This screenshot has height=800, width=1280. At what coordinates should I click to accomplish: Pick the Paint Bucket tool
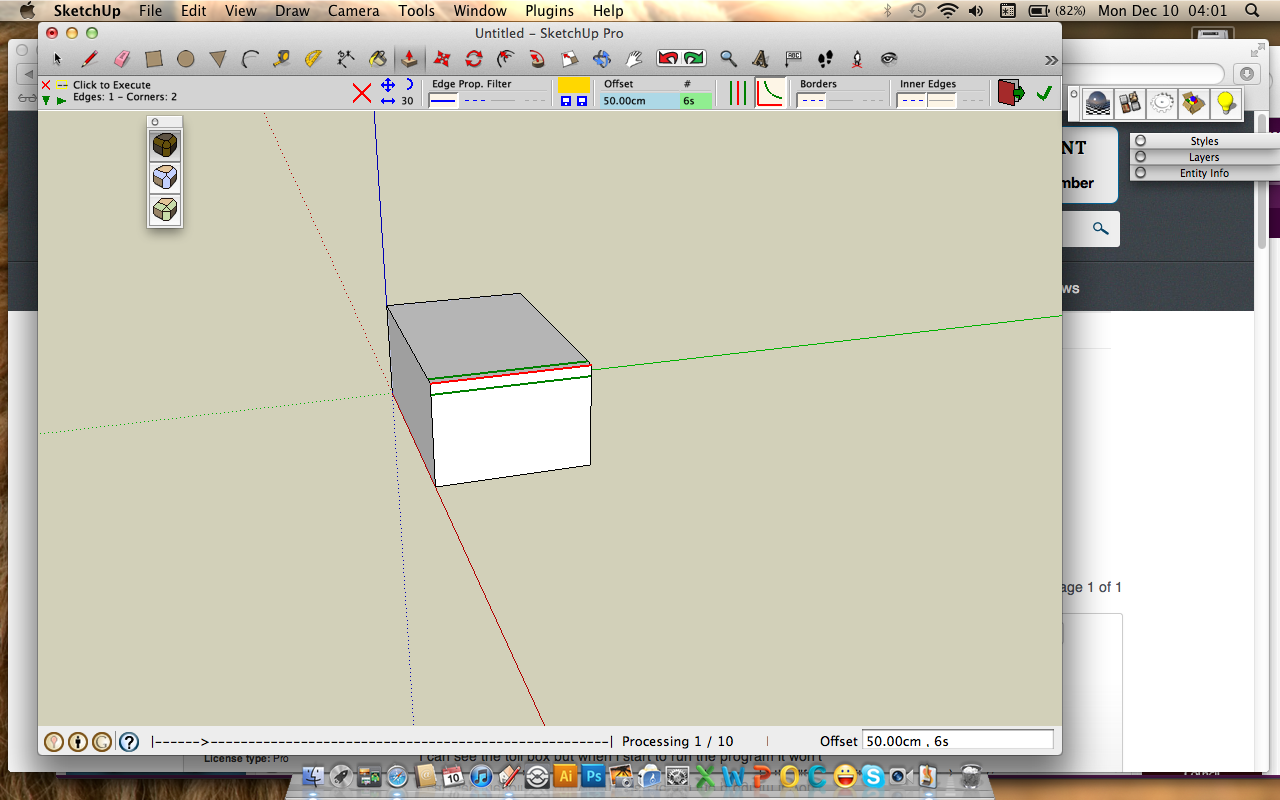(x=377, y=59)
